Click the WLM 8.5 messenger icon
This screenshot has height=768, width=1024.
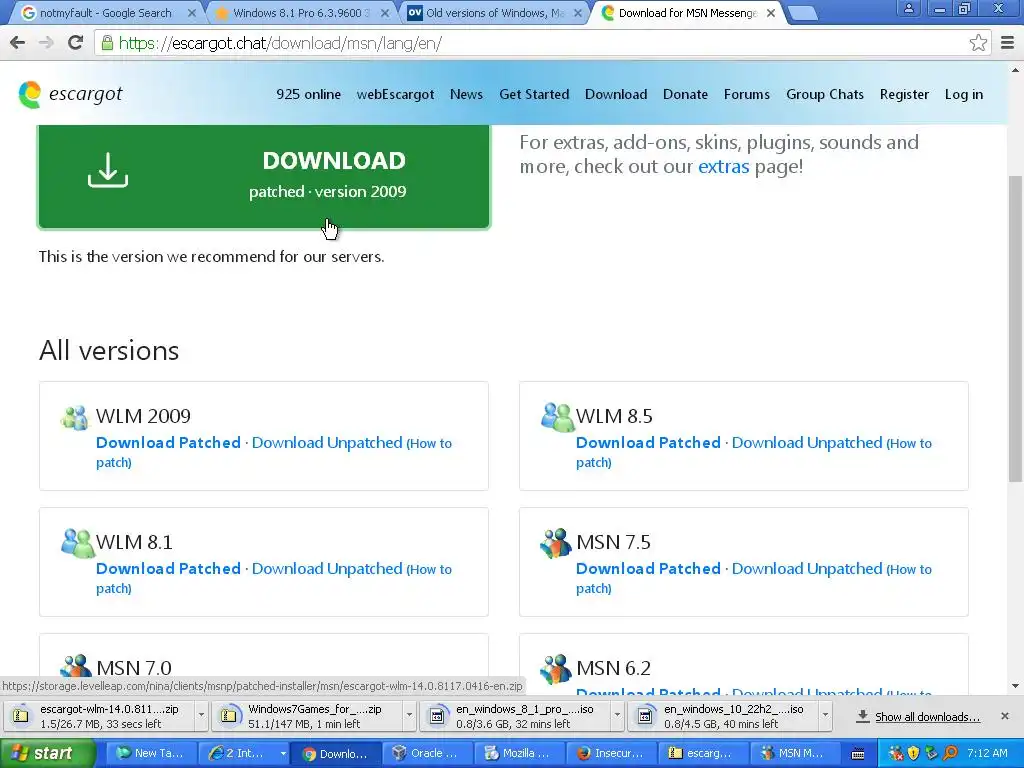556,417
